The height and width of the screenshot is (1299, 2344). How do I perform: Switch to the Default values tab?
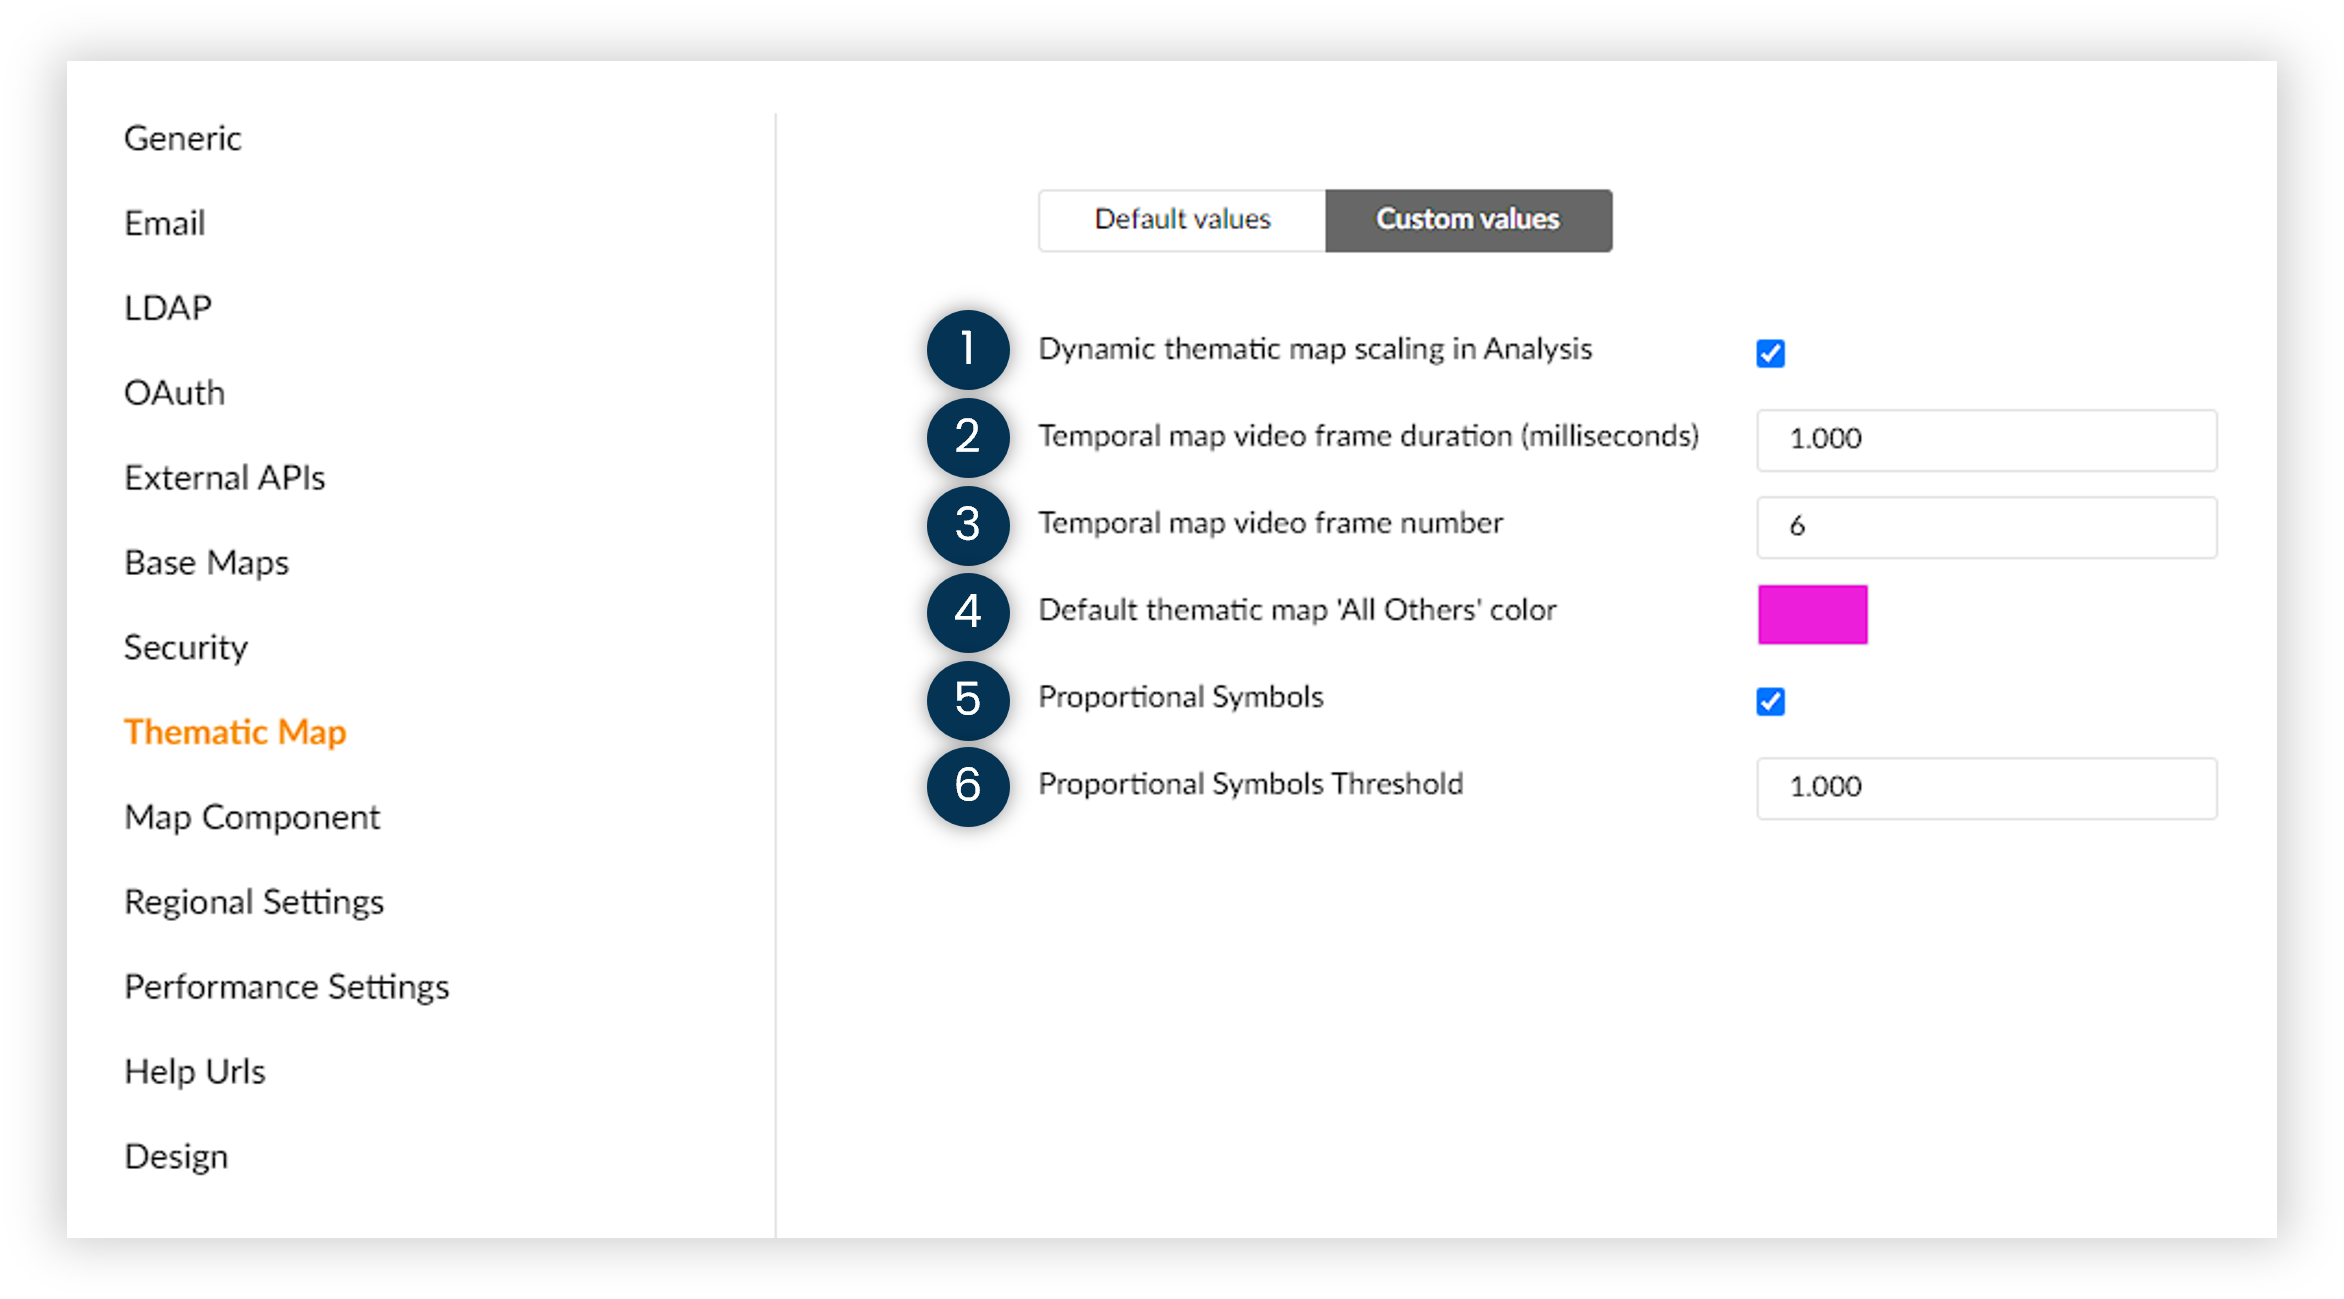tap(1181, 220)
